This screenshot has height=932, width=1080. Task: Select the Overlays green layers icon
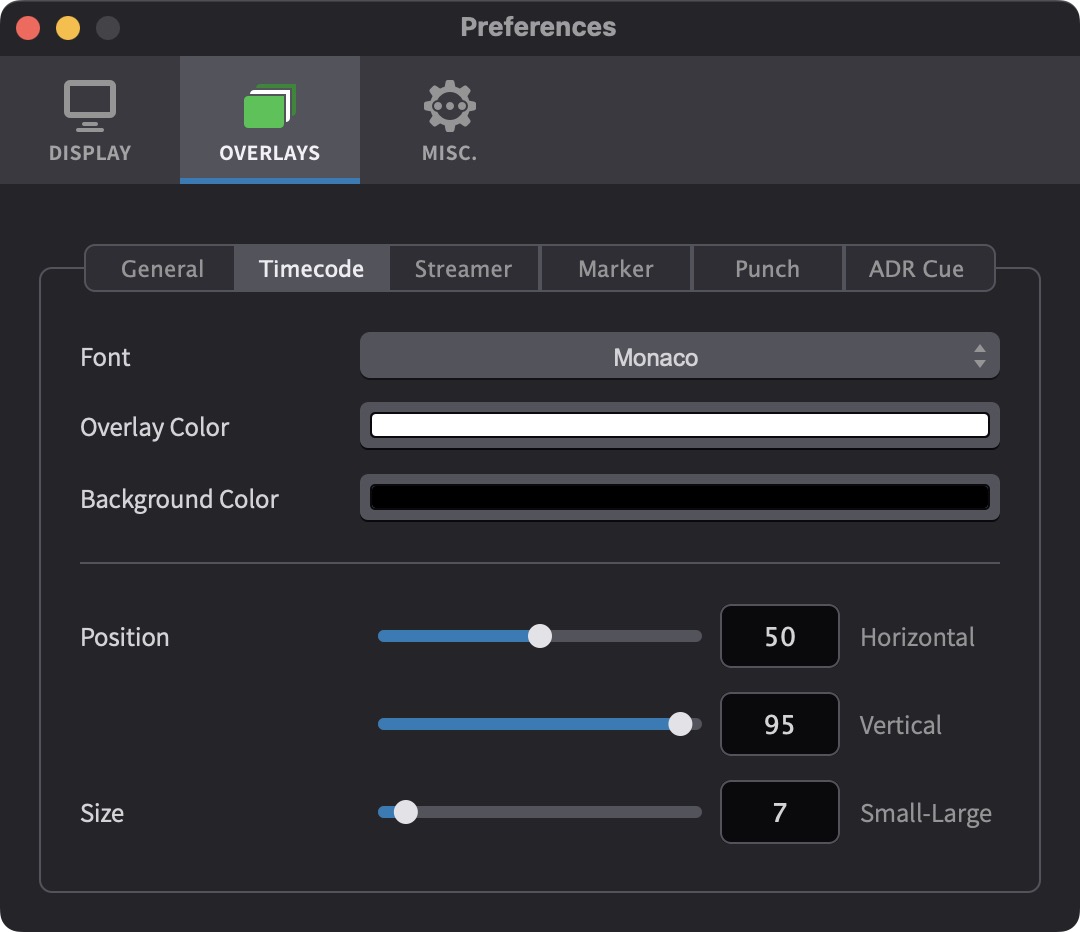270,106
